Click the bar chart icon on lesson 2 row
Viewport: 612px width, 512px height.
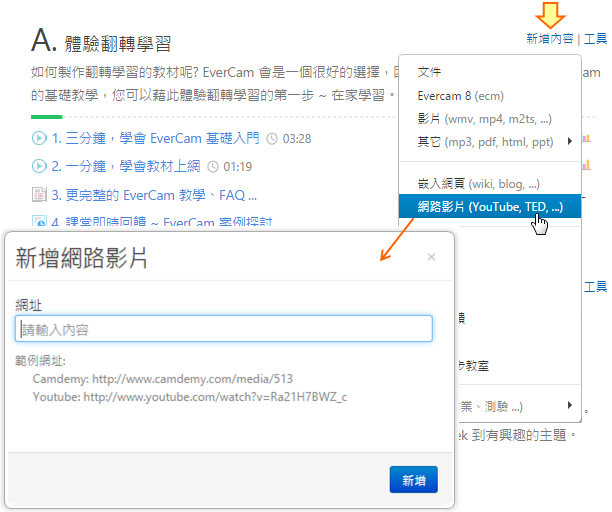pyautogui.click(x=586, y=166)
